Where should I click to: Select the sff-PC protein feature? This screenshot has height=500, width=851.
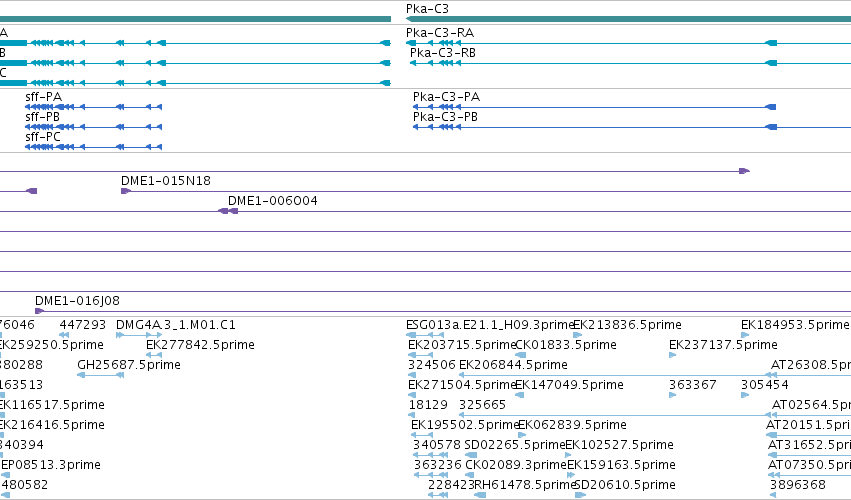93,147
